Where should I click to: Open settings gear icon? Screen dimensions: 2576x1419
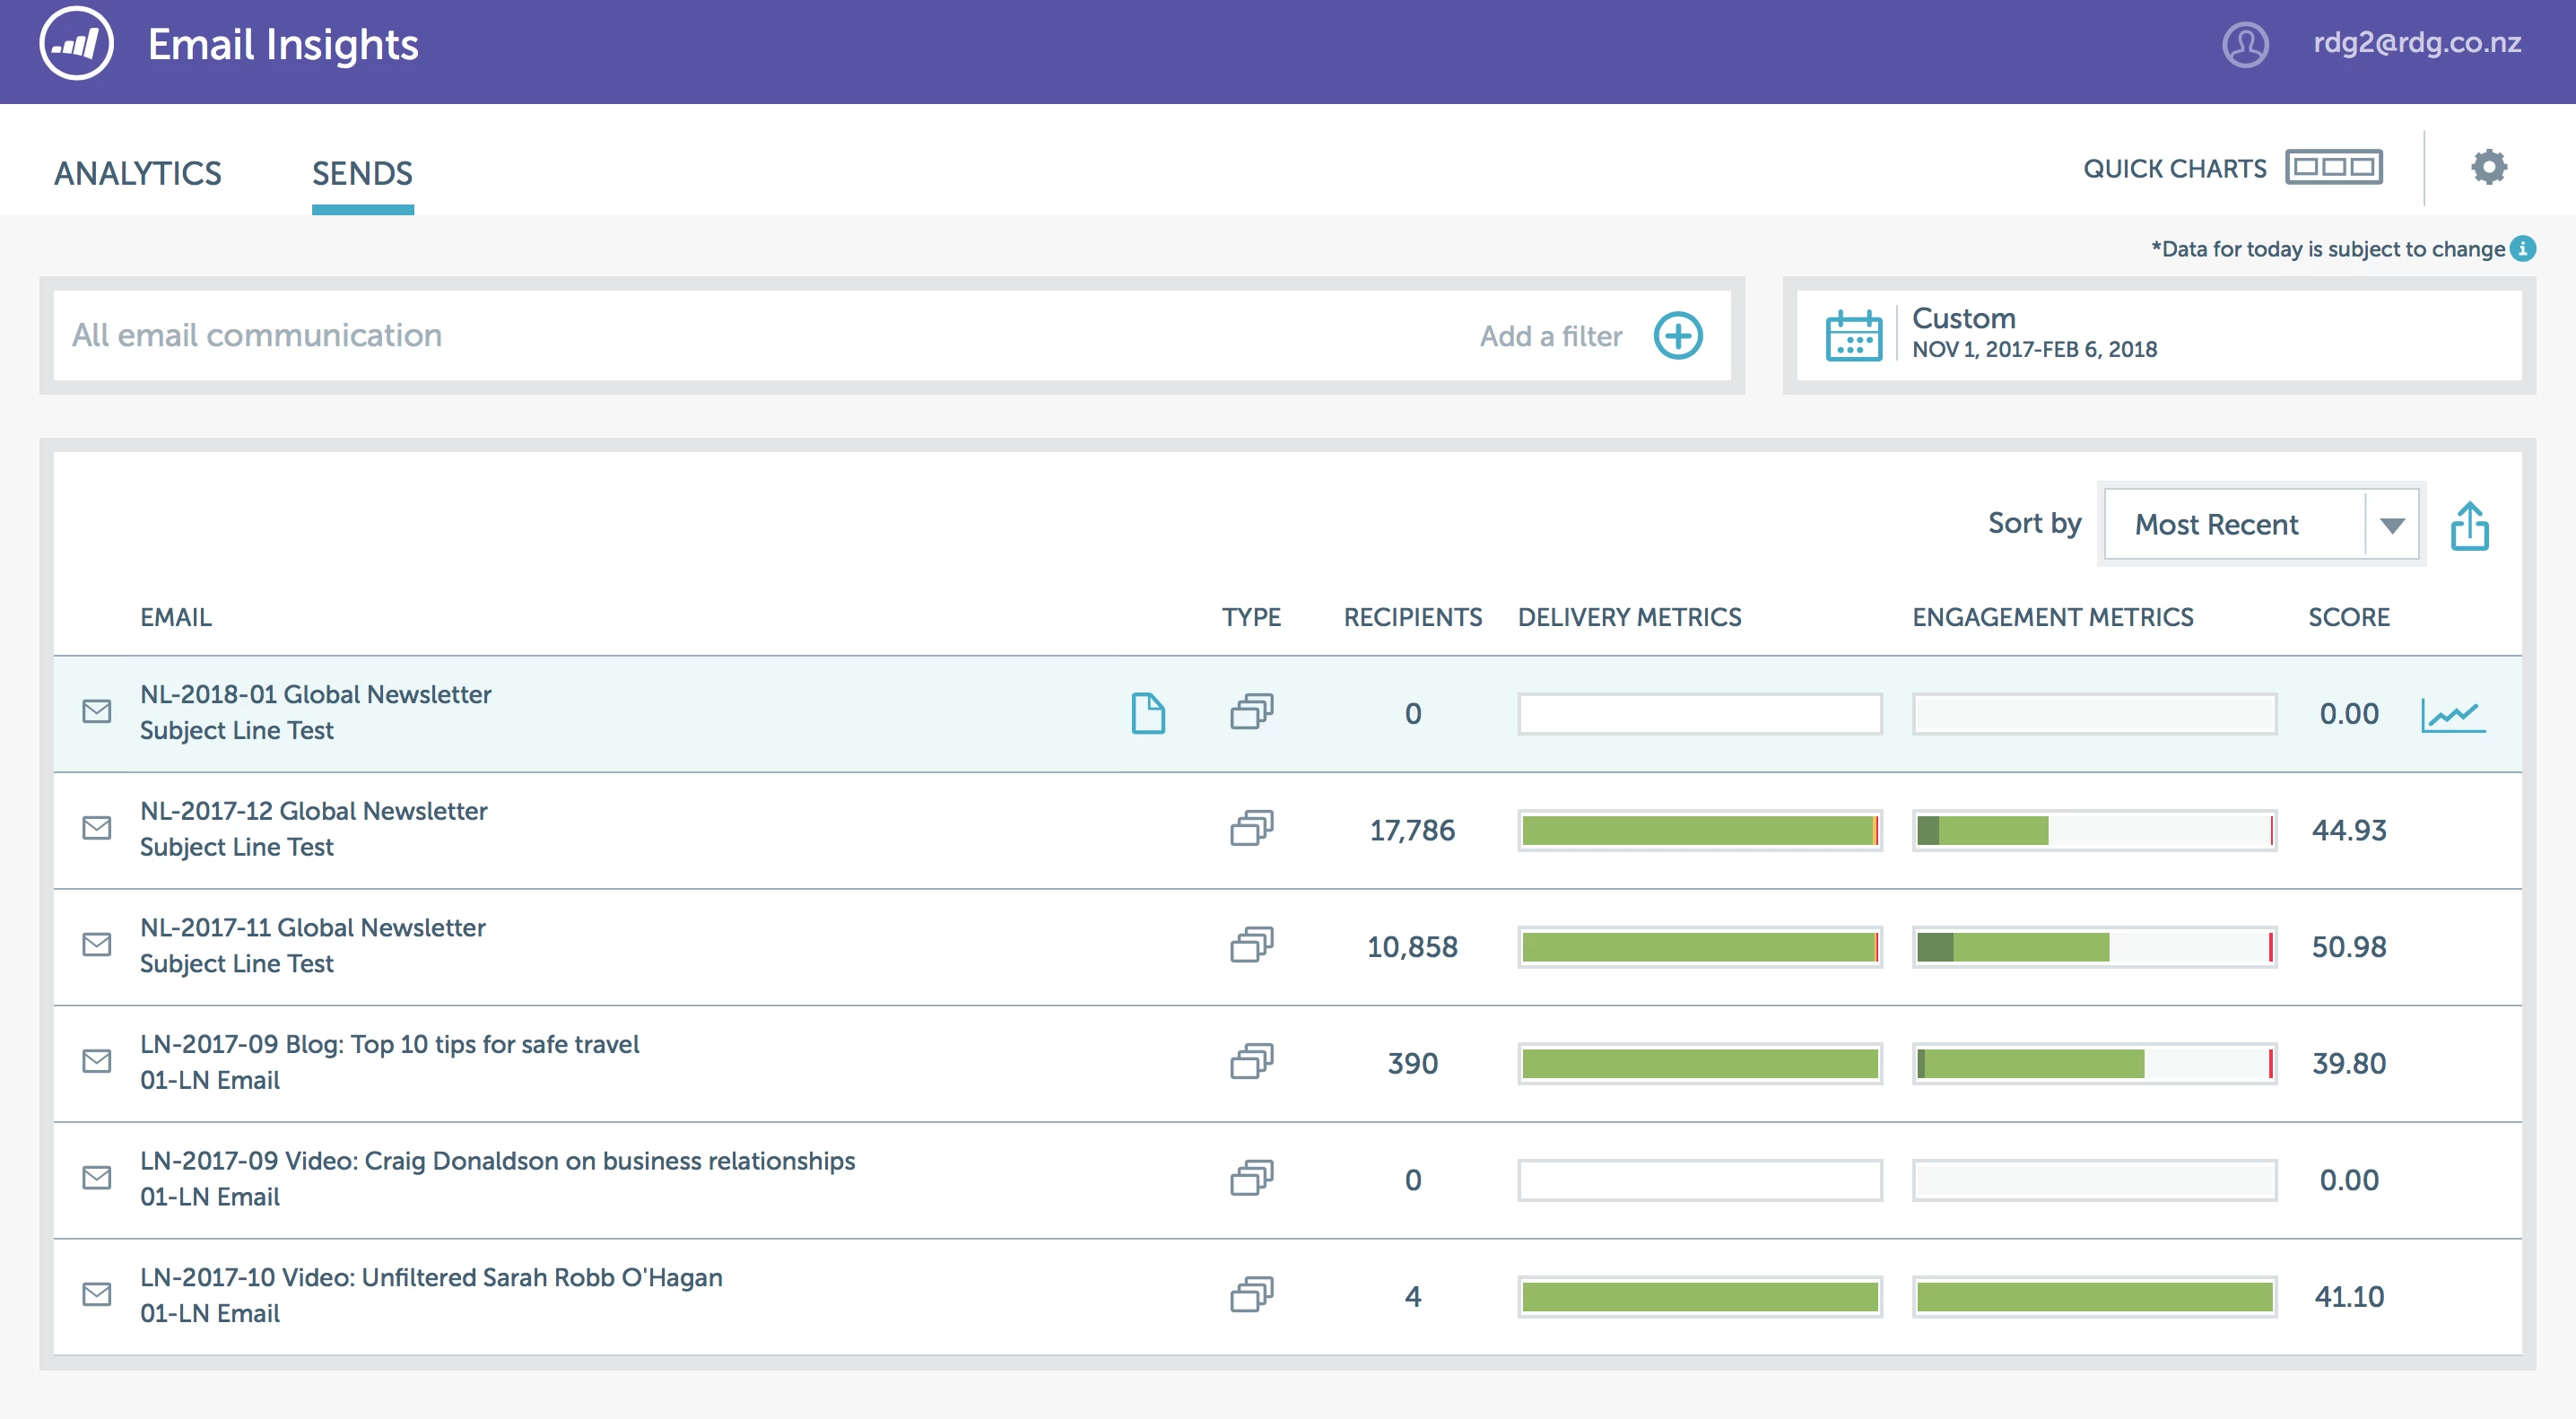point(2488,166)
